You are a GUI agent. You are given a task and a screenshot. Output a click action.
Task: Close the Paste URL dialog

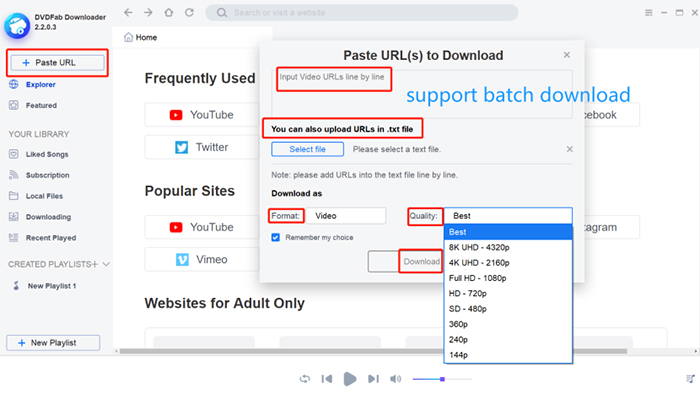pos(567,55)
